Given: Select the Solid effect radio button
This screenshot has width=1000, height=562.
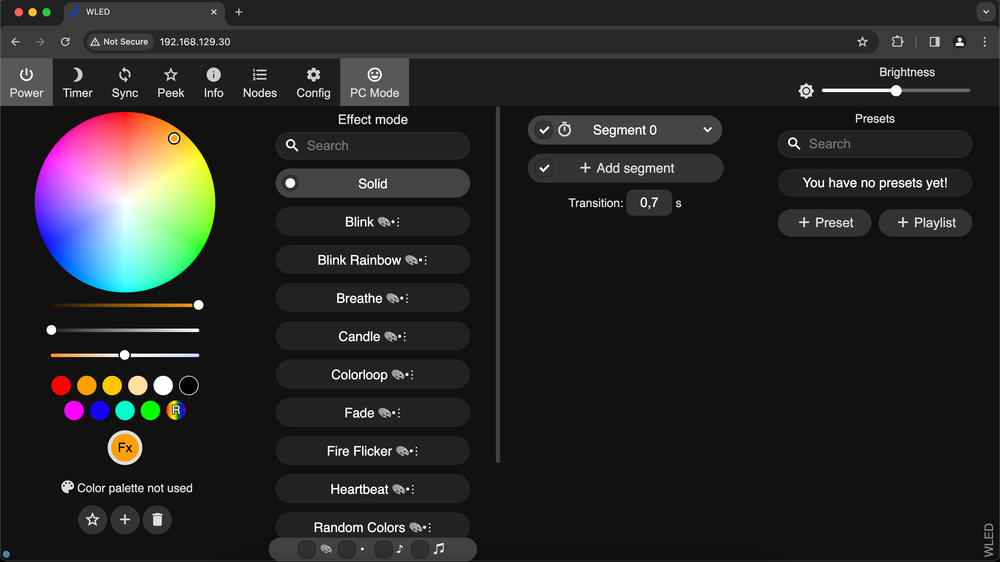Looking at the screenshot, I should (x=291, y=183).
